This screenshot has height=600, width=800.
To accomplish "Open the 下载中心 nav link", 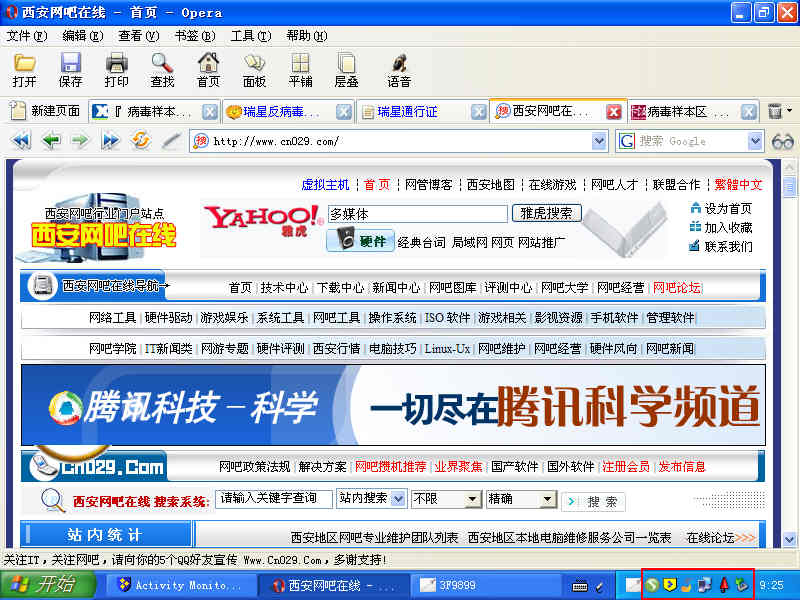I will pos(340,288).
